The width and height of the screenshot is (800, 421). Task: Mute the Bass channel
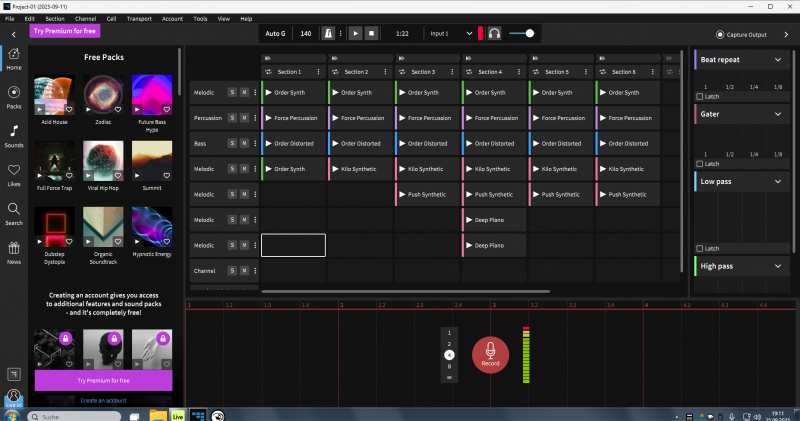pyautogui.click(x=243, y=144)
